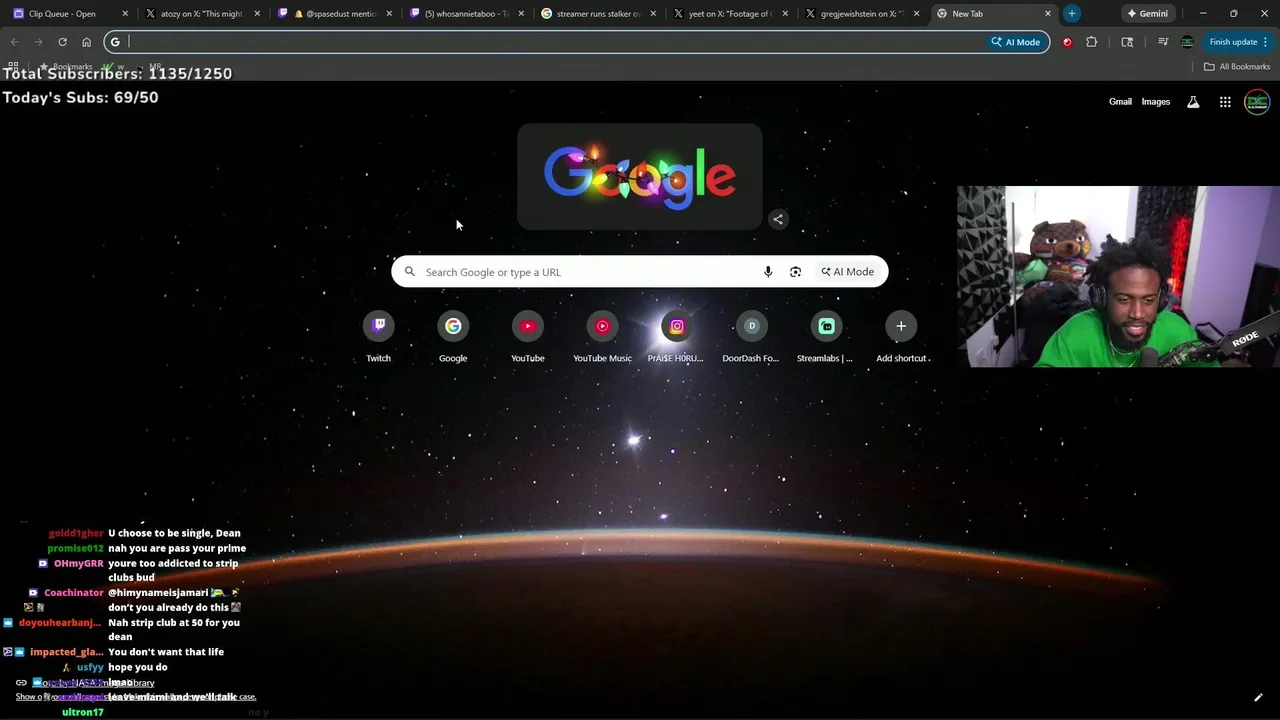Screen dimensions: 1280x720
Task: Open the Extensions puzzle menu
Action: (1091, 42)
